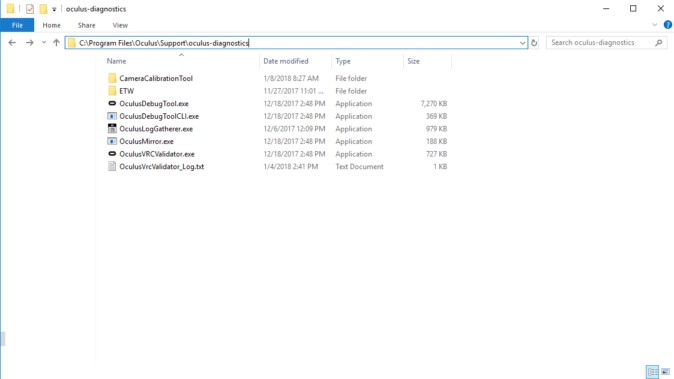The height and width of the screenshot is (379, 674).
Task: Click the OculusLogGatherer.exe file icon
Action: (112, 128)
